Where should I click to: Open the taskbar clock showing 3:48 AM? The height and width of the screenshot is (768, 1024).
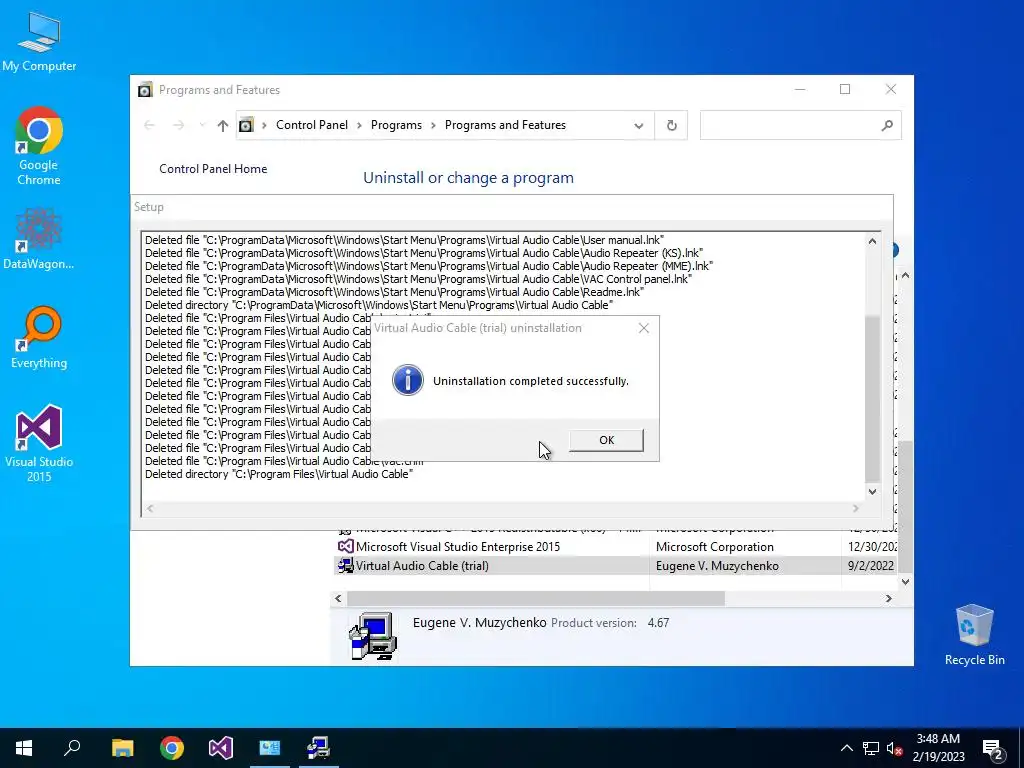pos(938,748)
